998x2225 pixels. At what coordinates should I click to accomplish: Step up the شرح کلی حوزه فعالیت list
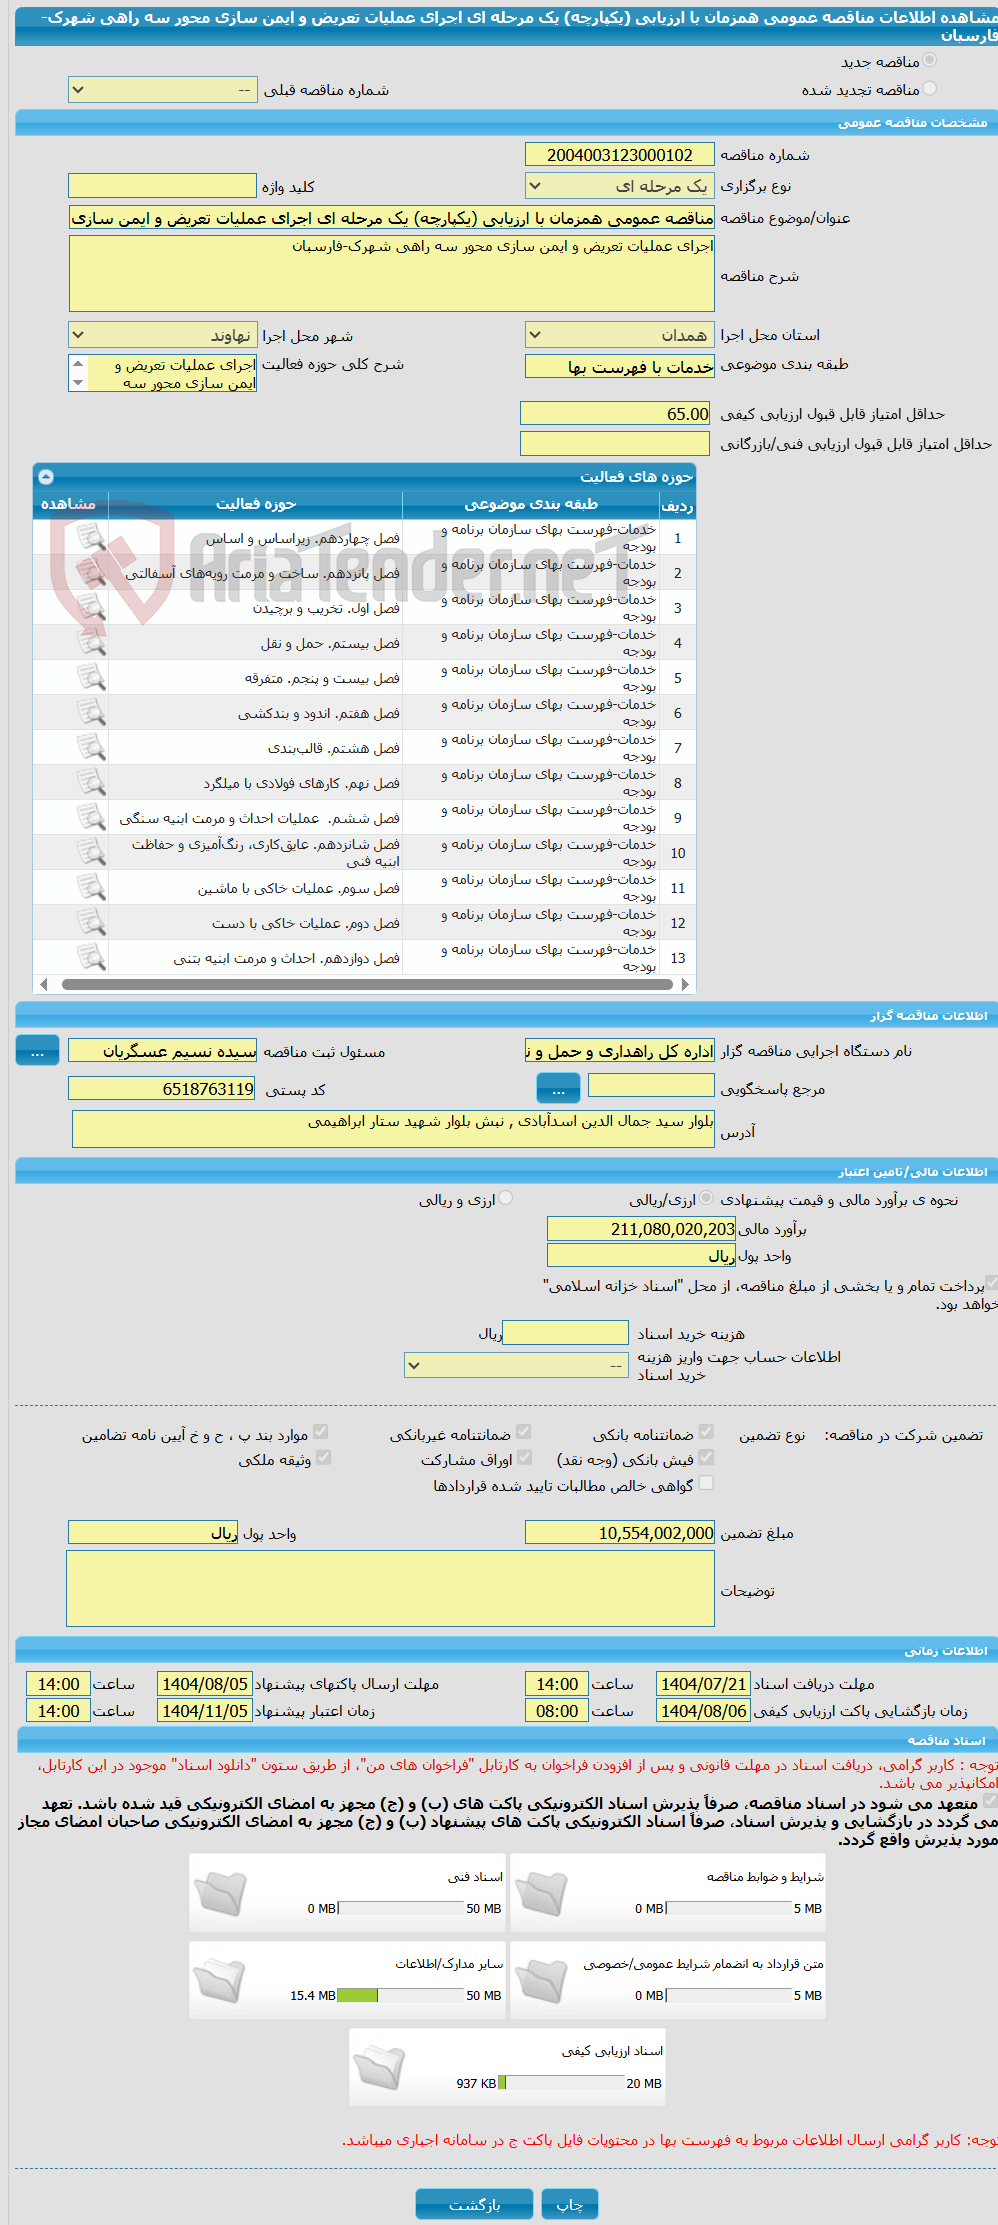78,364
